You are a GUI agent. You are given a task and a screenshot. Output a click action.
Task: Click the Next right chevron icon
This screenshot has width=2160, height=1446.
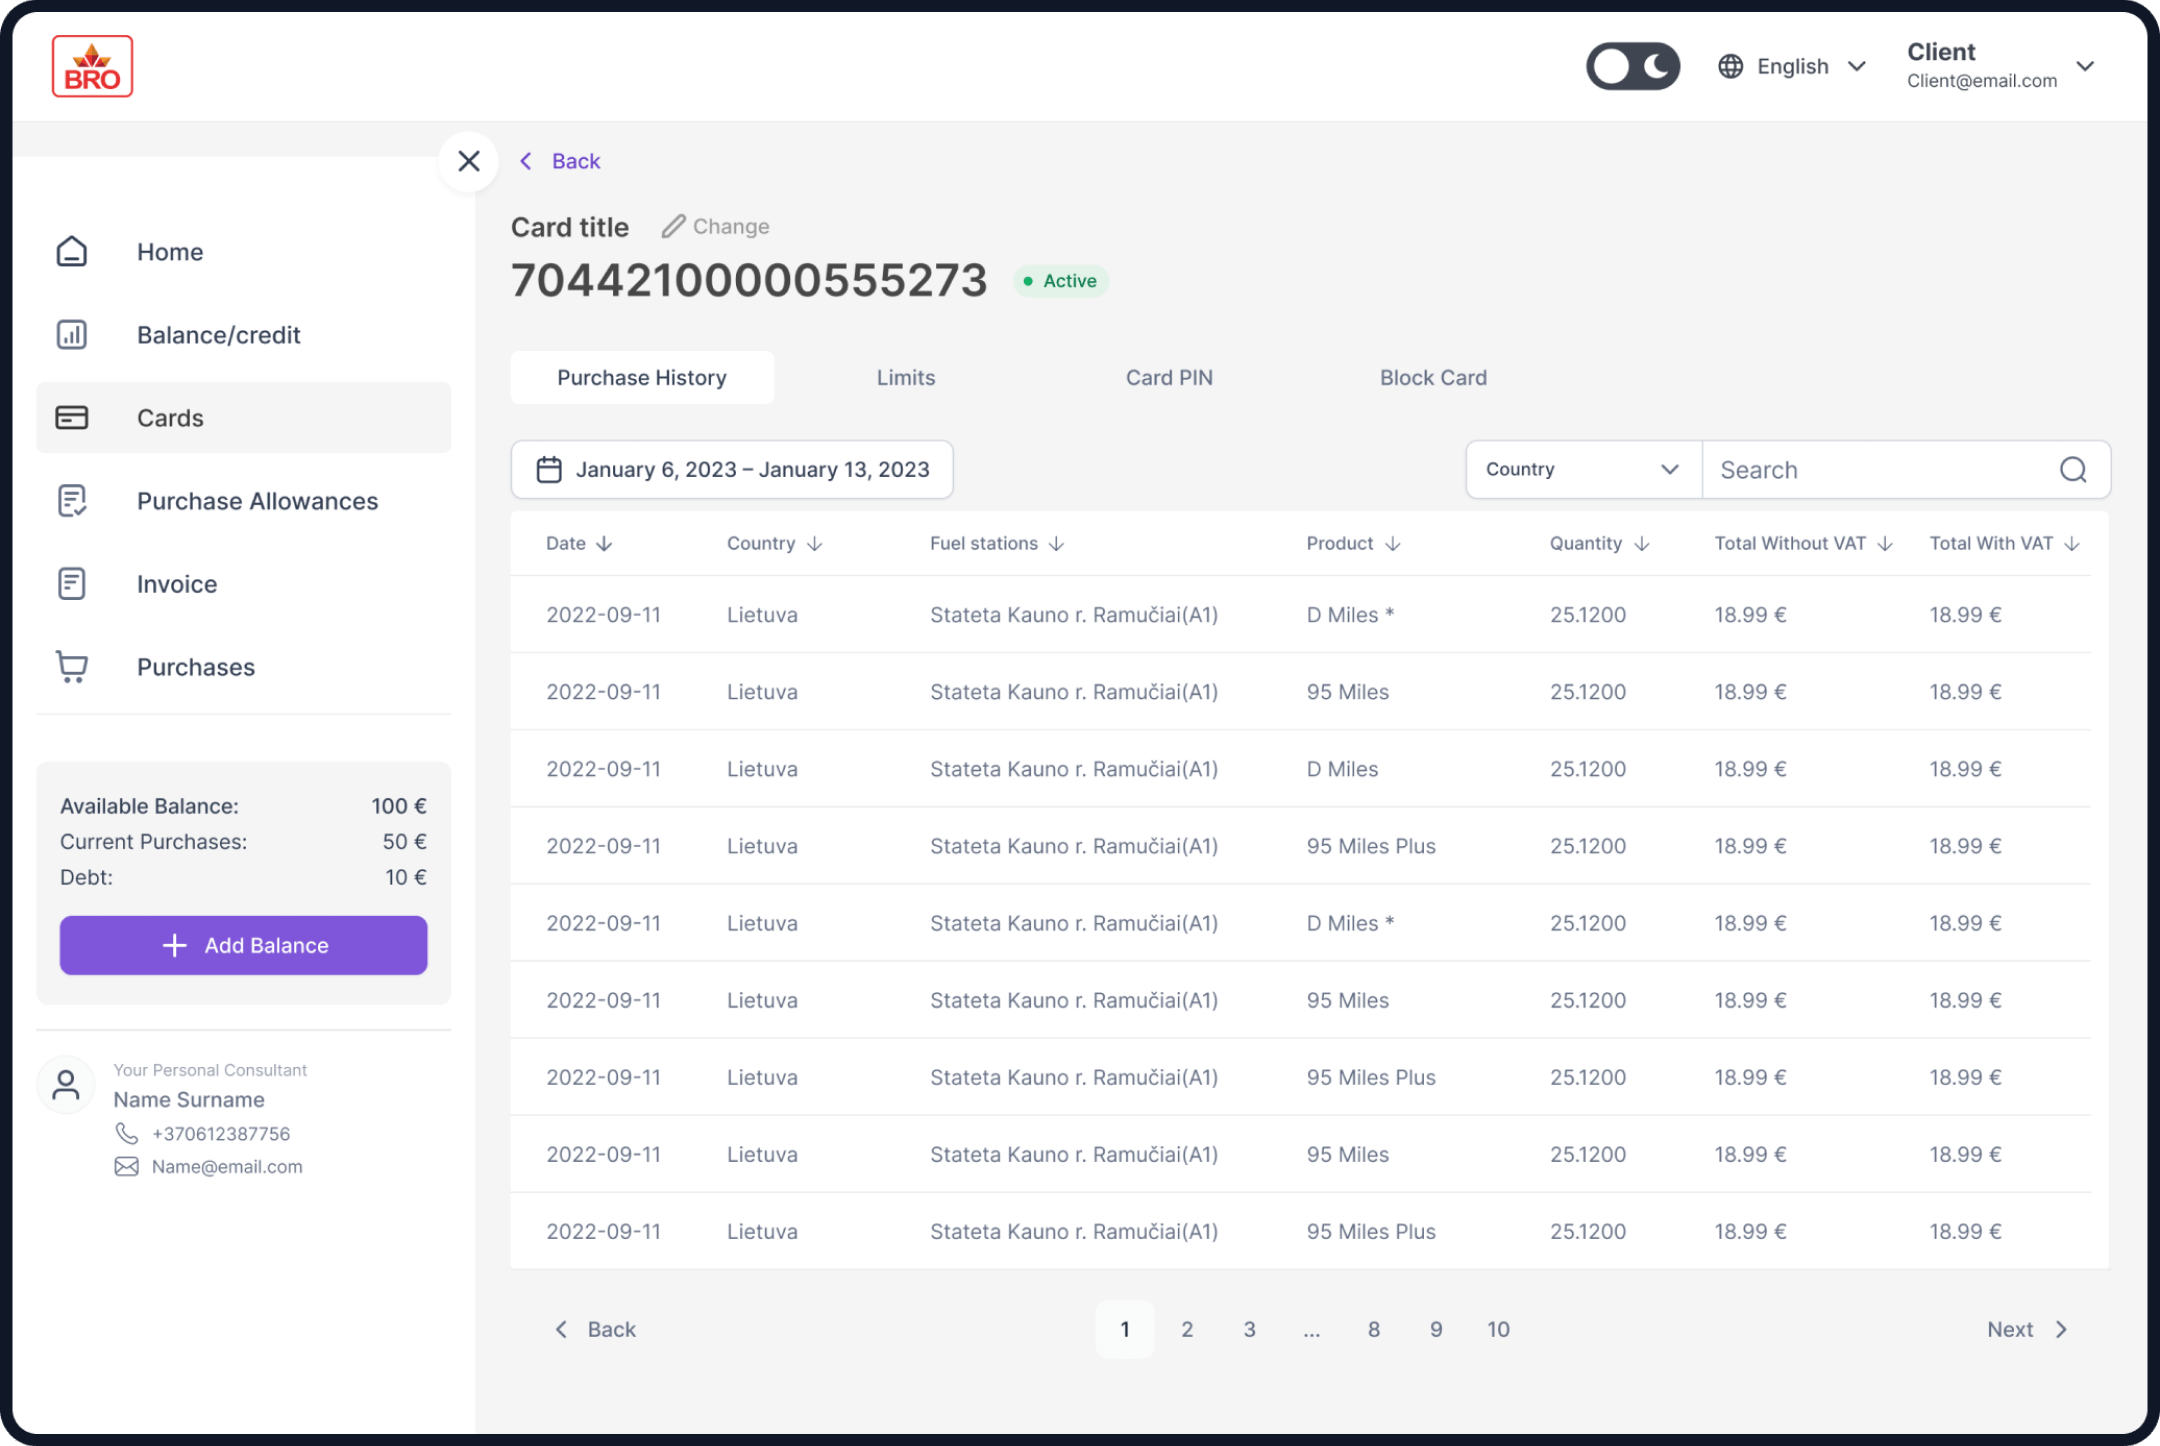click(2061, 1329)
